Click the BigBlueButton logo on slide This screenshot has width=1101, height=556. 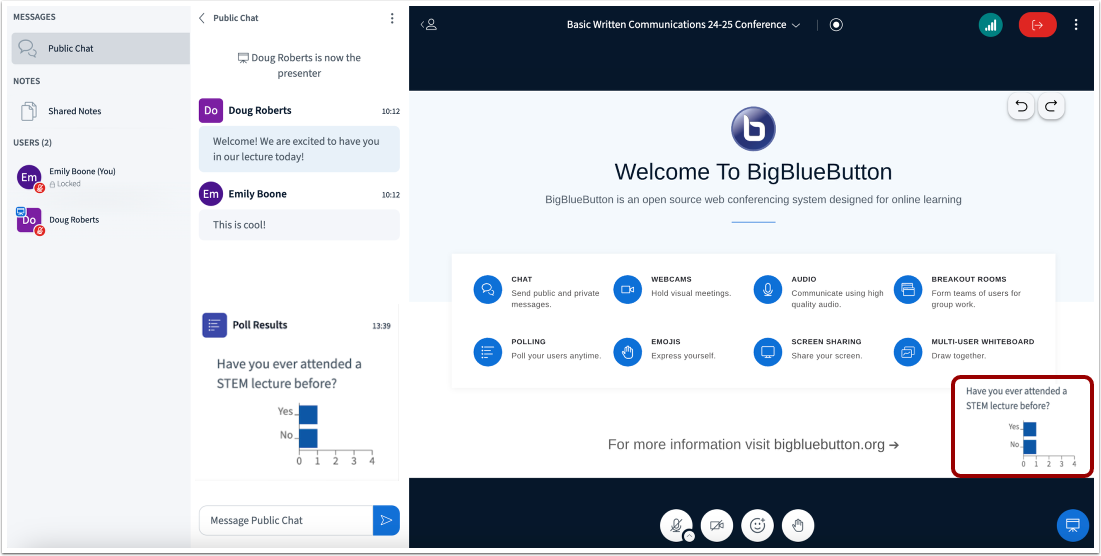click(x=753, y=129)
